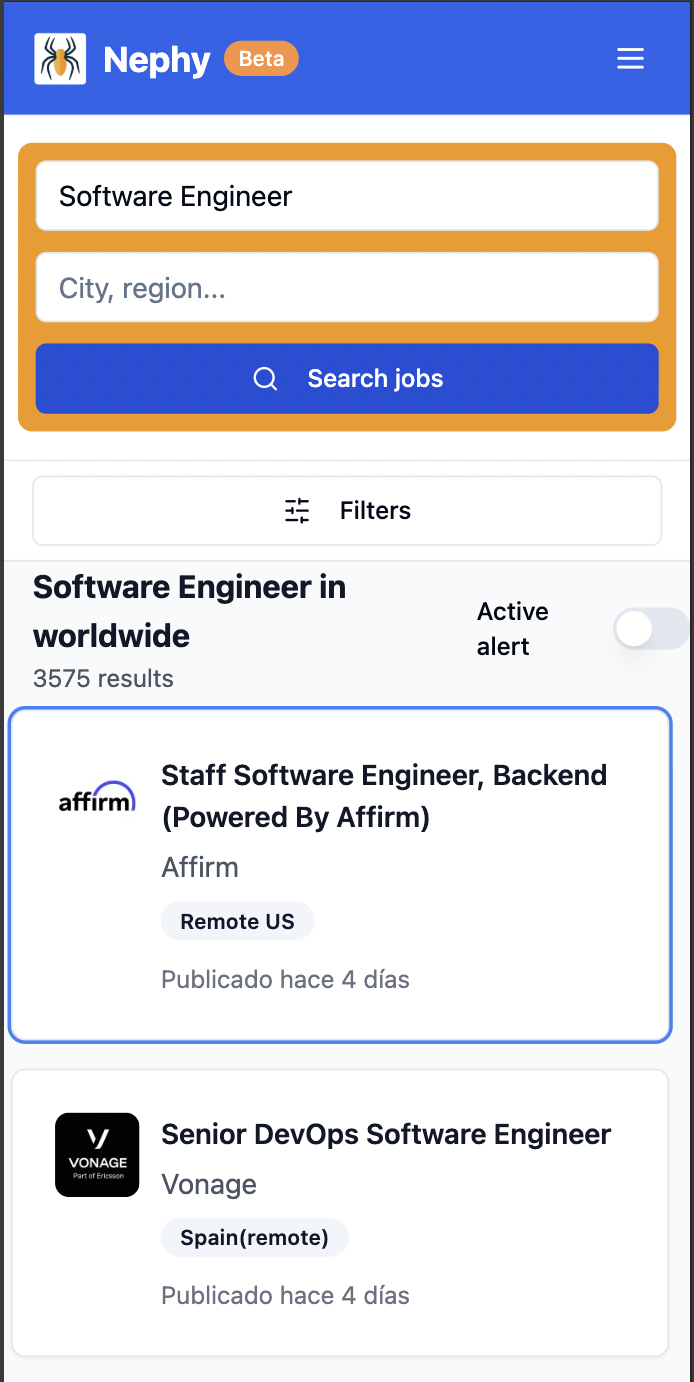Click the "3575 results" text

click(x=103, y=678)
